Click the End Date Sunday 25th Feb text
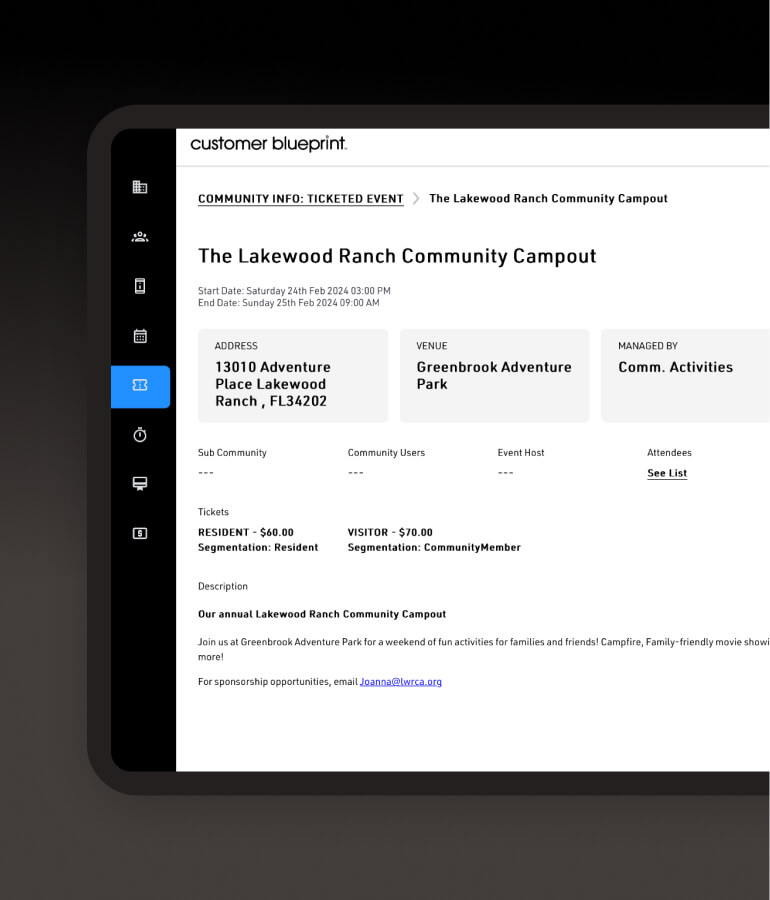 (289, 303)
